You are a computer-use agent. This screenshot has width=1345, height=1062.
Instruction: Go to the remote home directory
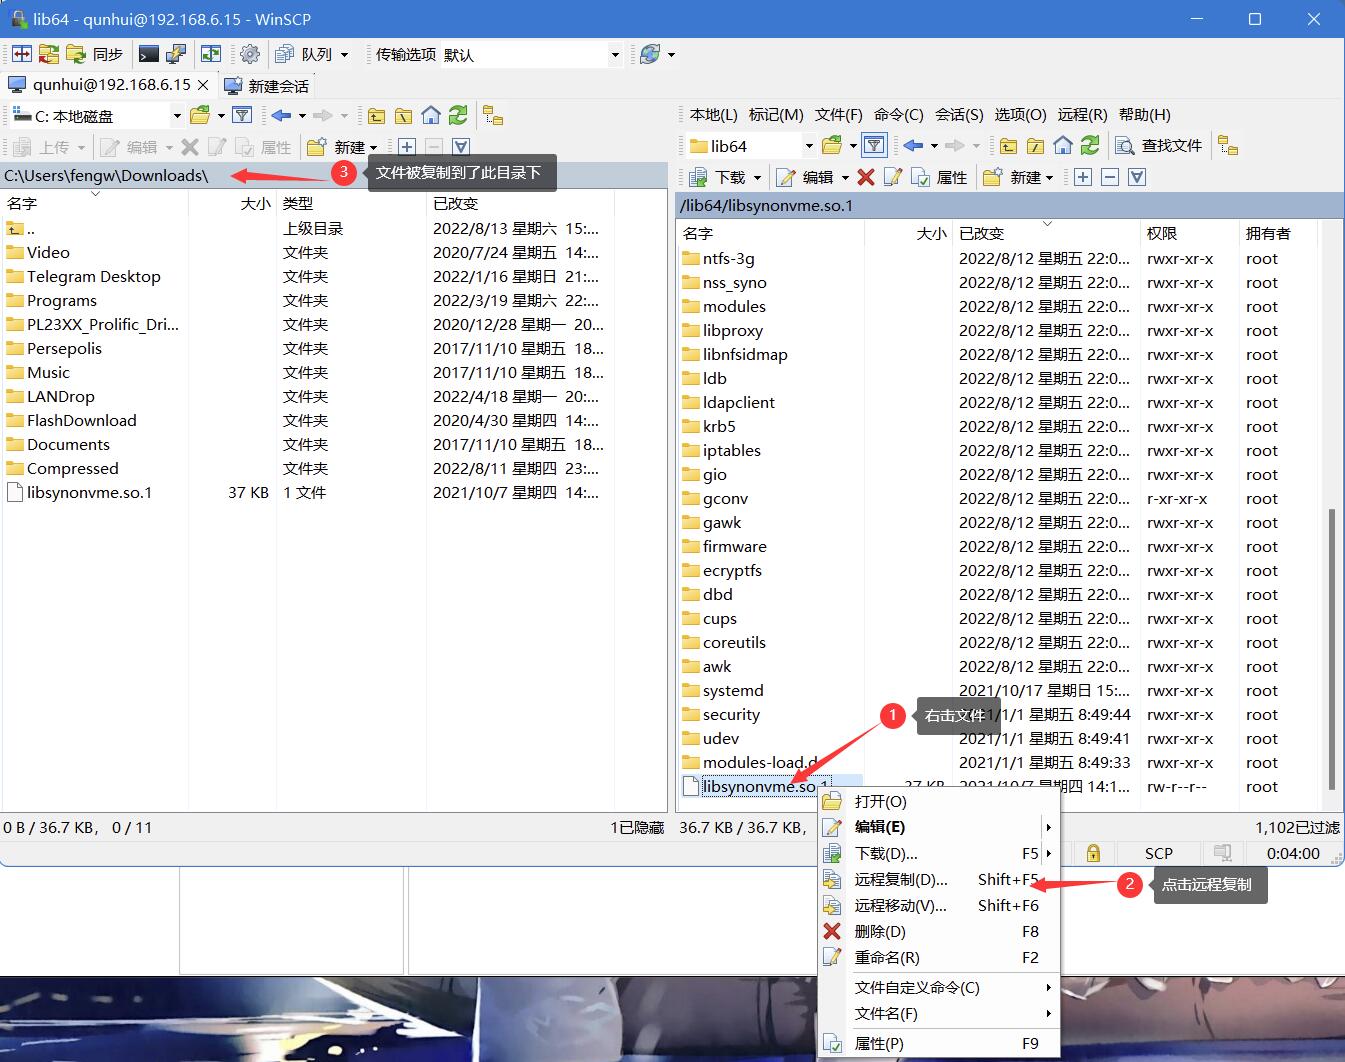tap(1063, 146)
